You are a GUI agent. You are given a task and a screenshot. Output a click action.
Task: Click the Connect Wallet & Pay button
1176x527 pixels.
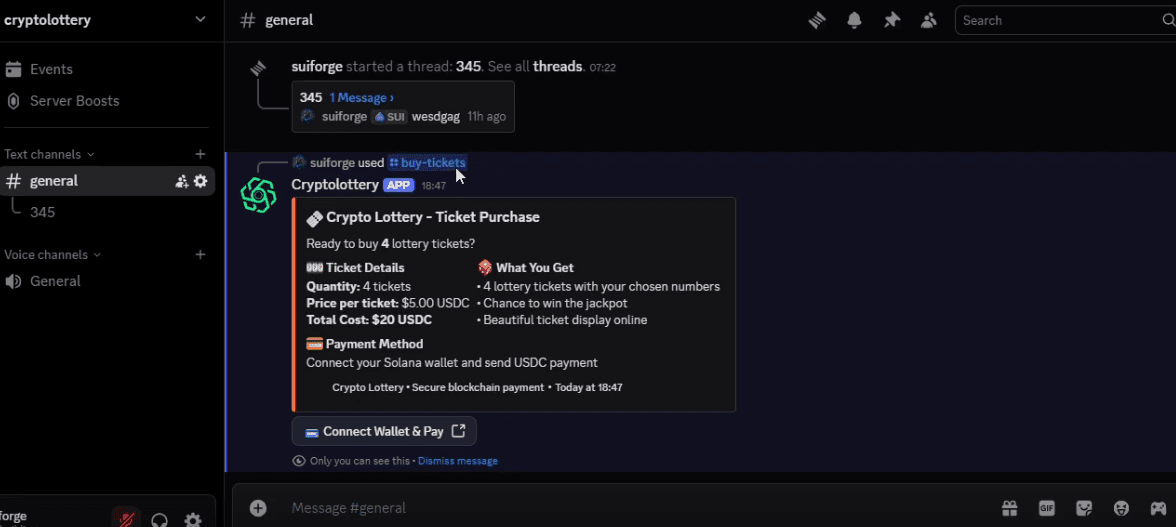pyautogui.click(x=384, y=431)
